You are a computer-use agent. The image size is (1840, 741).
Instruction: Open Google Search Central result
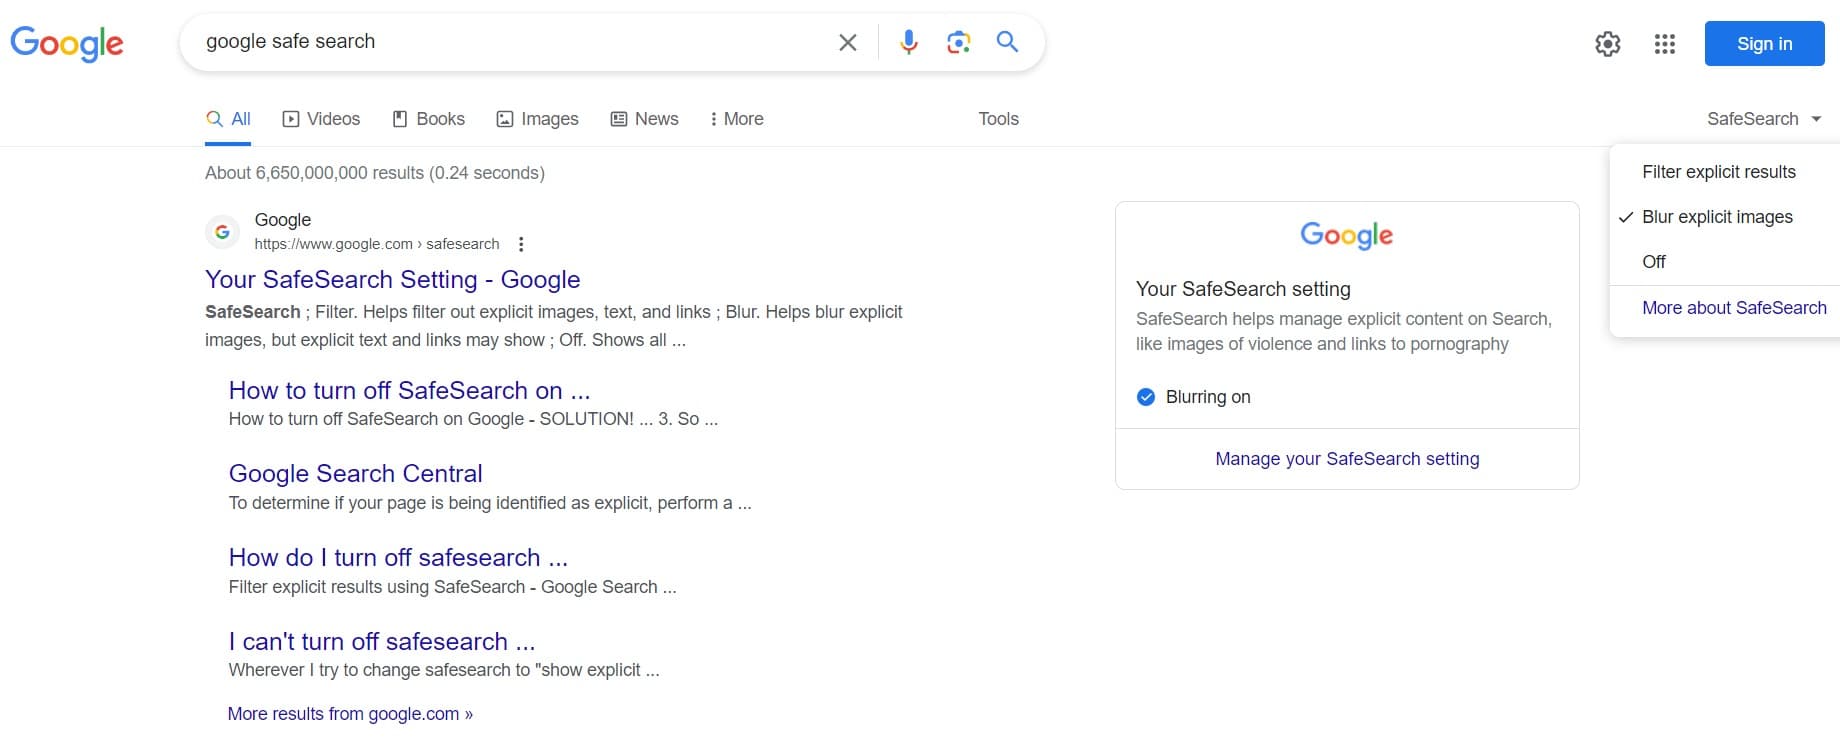click(x=355, y=473)
